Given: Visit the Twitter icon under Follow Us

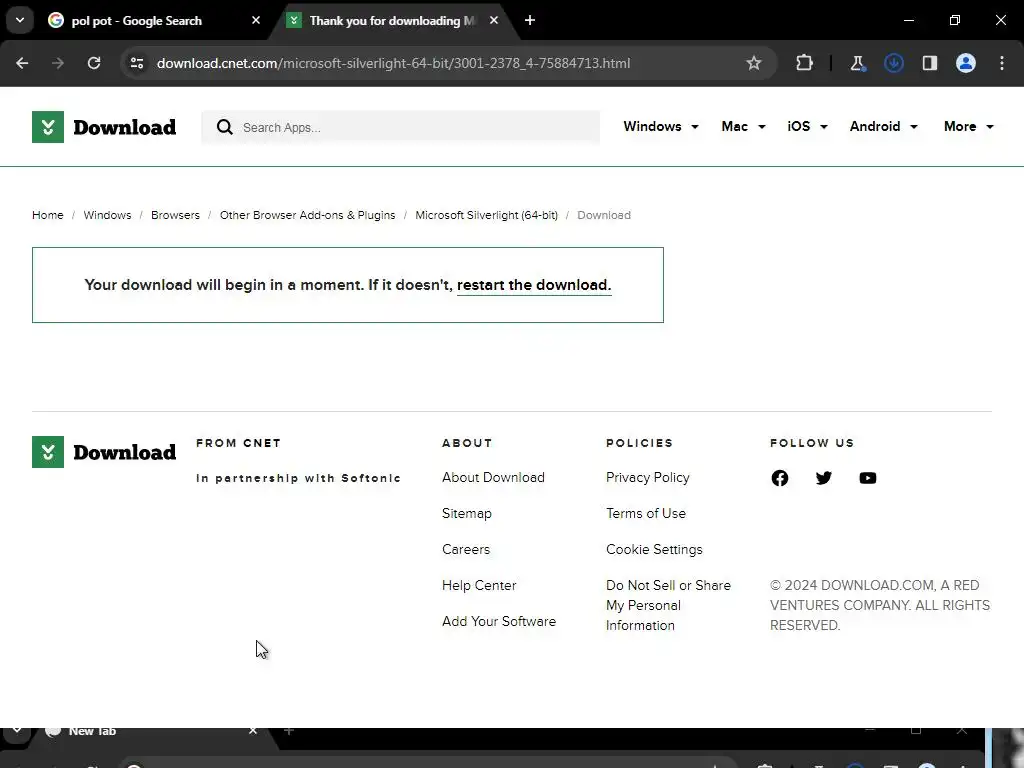Looking at the screenshot, I should coord(824,478).
